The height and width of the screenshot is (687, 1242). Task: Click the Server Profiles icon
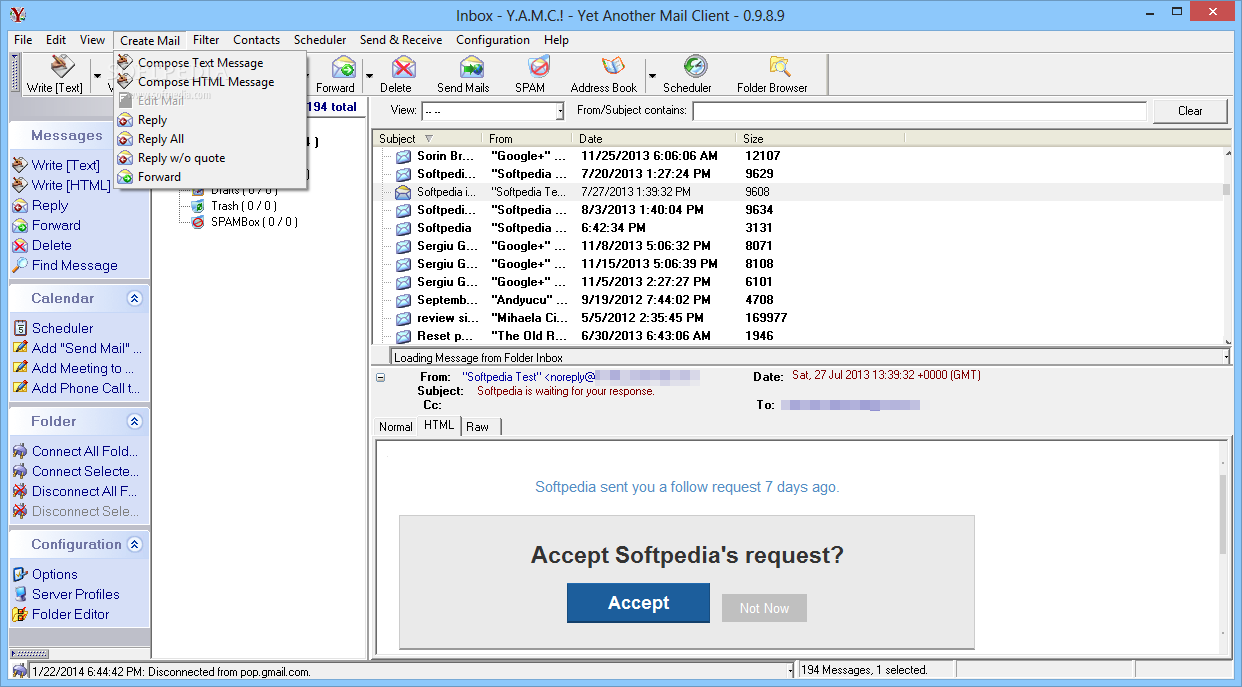click(x=20, y=594)
